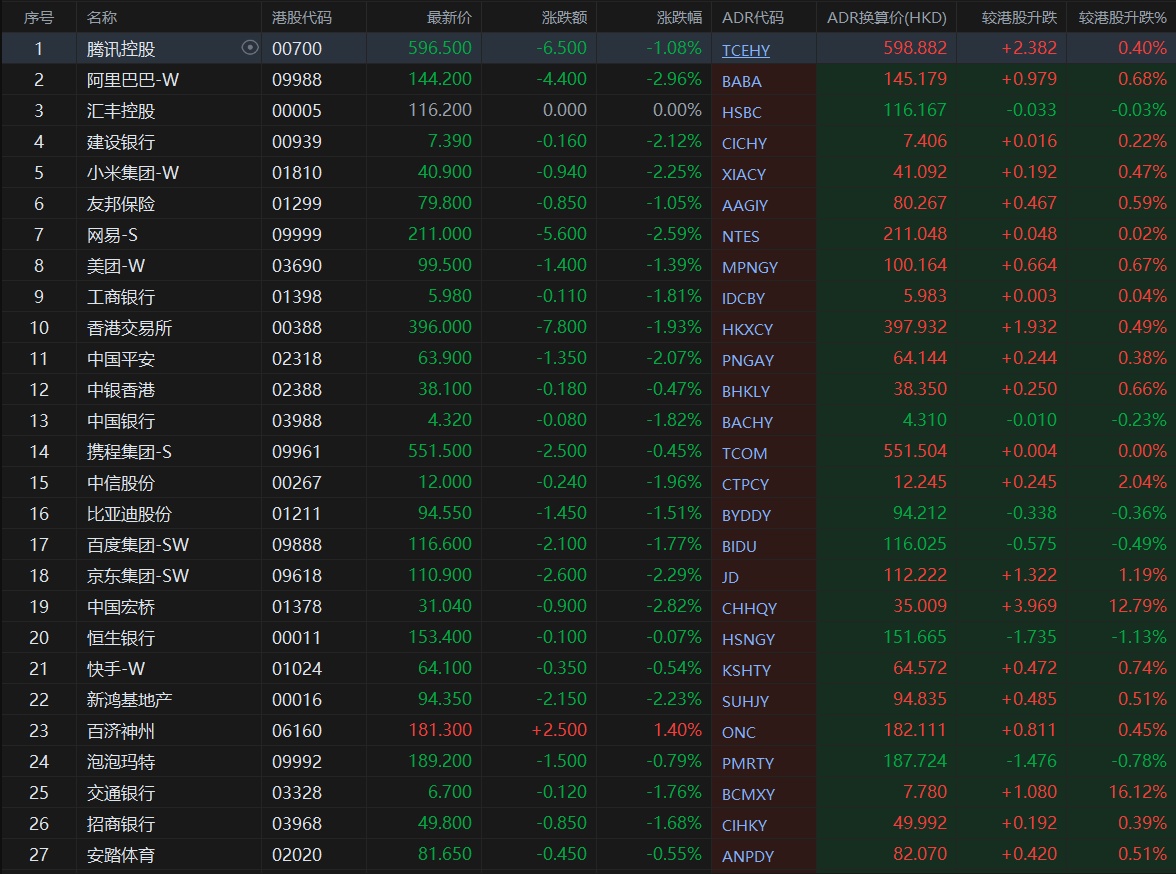Click the circle icon beside 腾讯控股
Viewport: 1176px width, 874px height.
pos(250,48)
